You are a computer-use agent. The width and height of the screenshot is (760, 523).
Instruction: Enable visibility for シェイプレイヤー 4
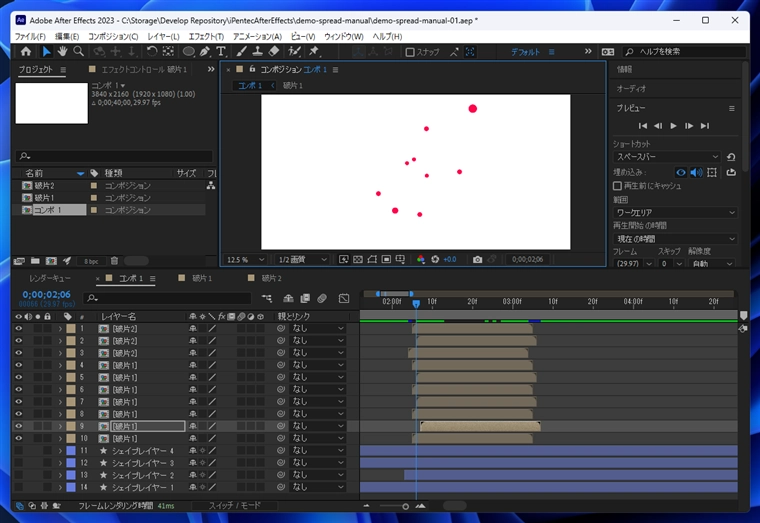pyautogui.click(x=18, y=451)
